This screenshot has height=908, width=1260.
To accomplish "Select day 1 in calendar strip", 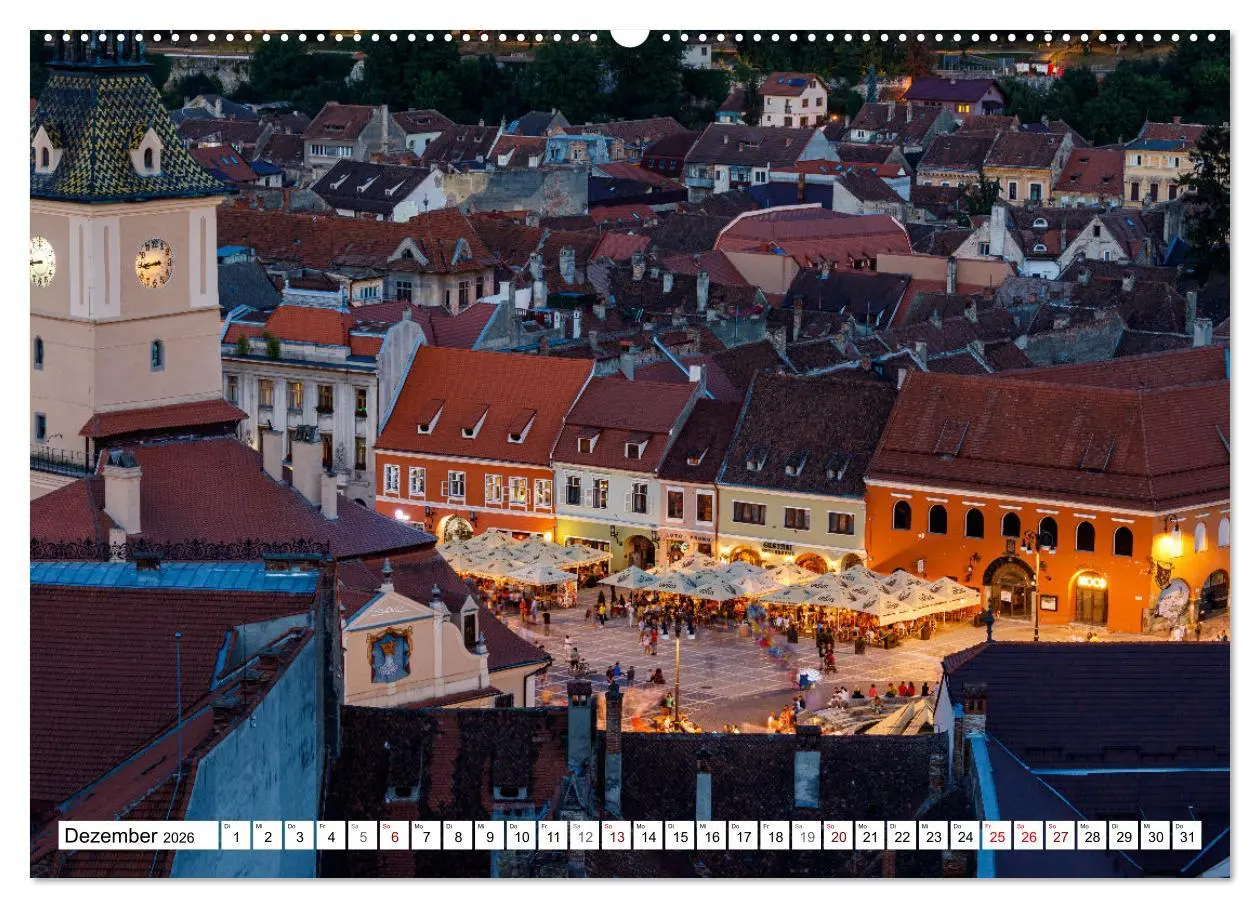I will pyautogui.click(x=235, y=836).
